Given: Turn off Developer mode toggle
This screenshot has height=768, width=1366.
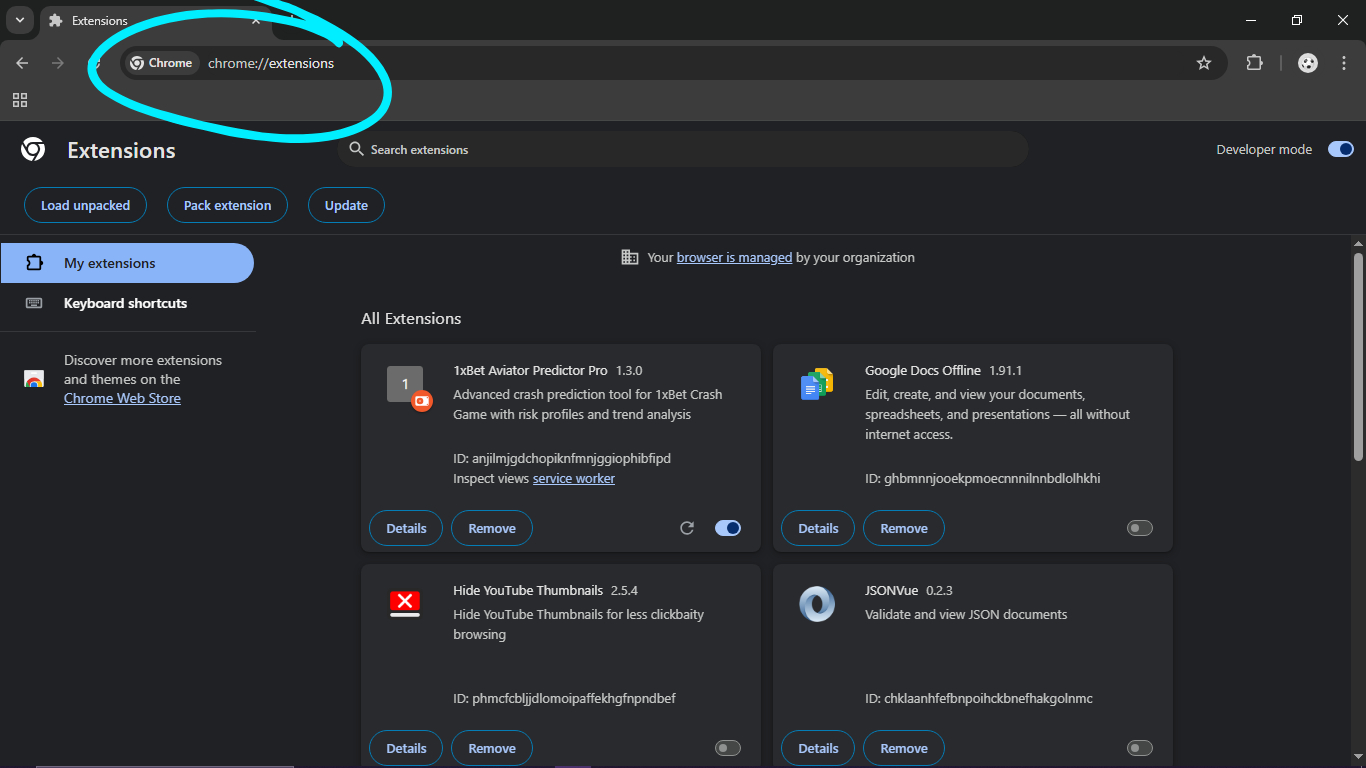Looking at the screenshot, I should tap(1340, 149).
